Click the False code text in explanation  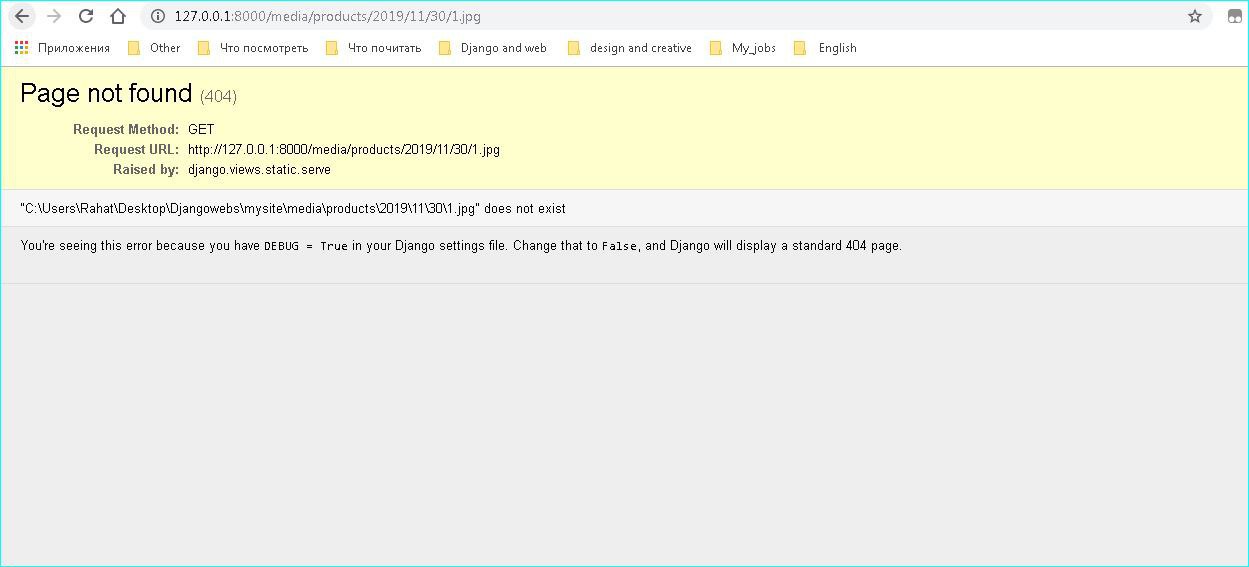[619, 246]
